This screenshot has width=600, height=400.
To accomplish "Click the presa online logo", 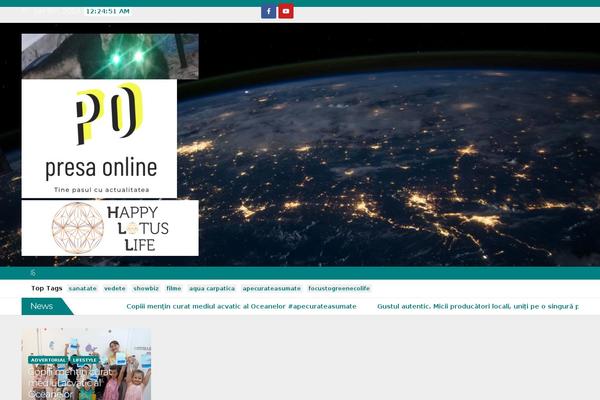I will [99, 139].
